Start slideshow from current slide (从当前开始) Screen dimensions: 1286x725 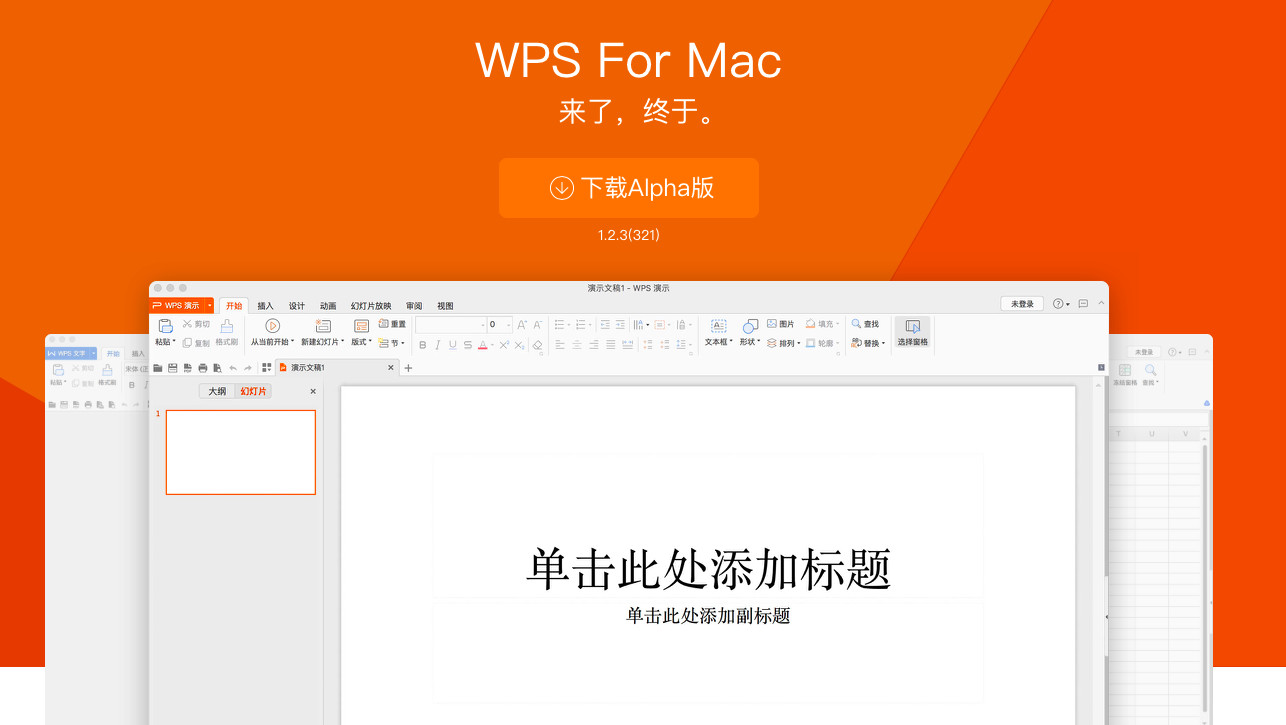(272, 333)
